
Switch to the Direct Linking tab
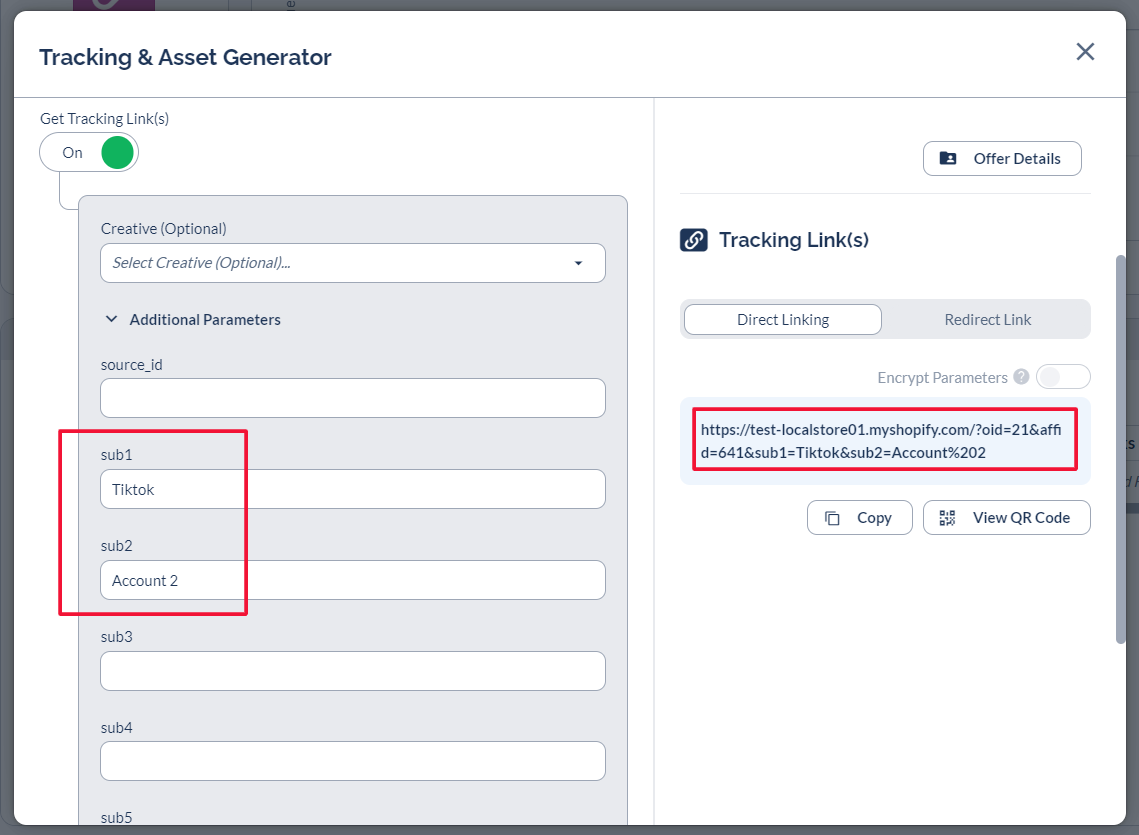click(782, 320)
